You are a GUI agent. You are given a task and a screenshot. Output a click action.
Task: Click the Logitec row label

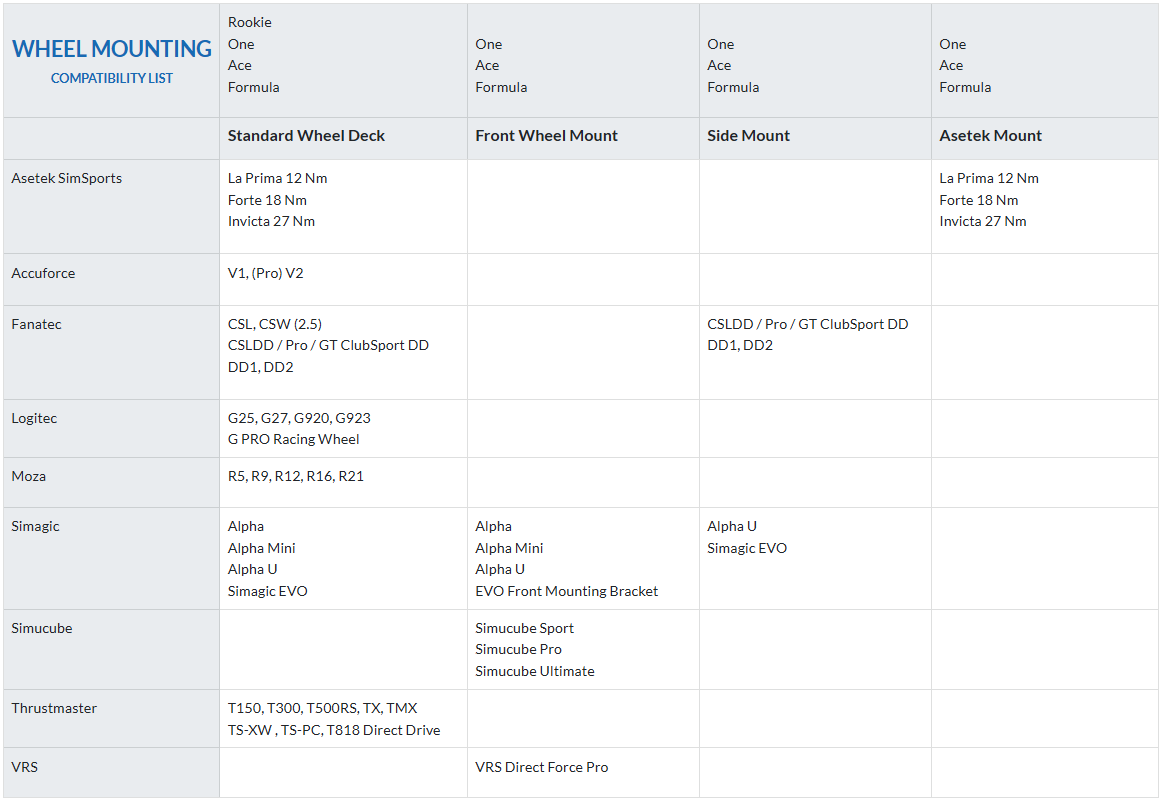point(34,418)
